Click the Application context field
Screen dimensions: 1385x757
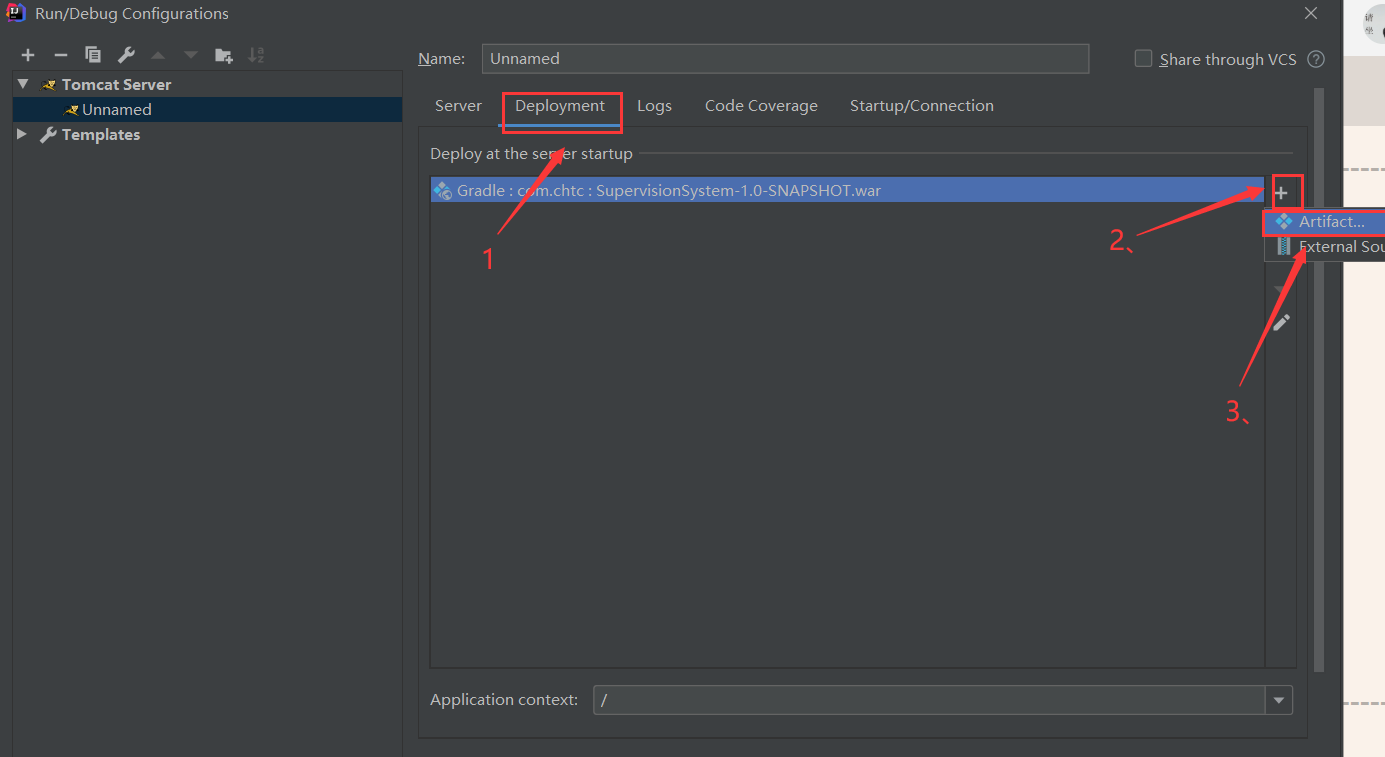[x=930, y=700]
